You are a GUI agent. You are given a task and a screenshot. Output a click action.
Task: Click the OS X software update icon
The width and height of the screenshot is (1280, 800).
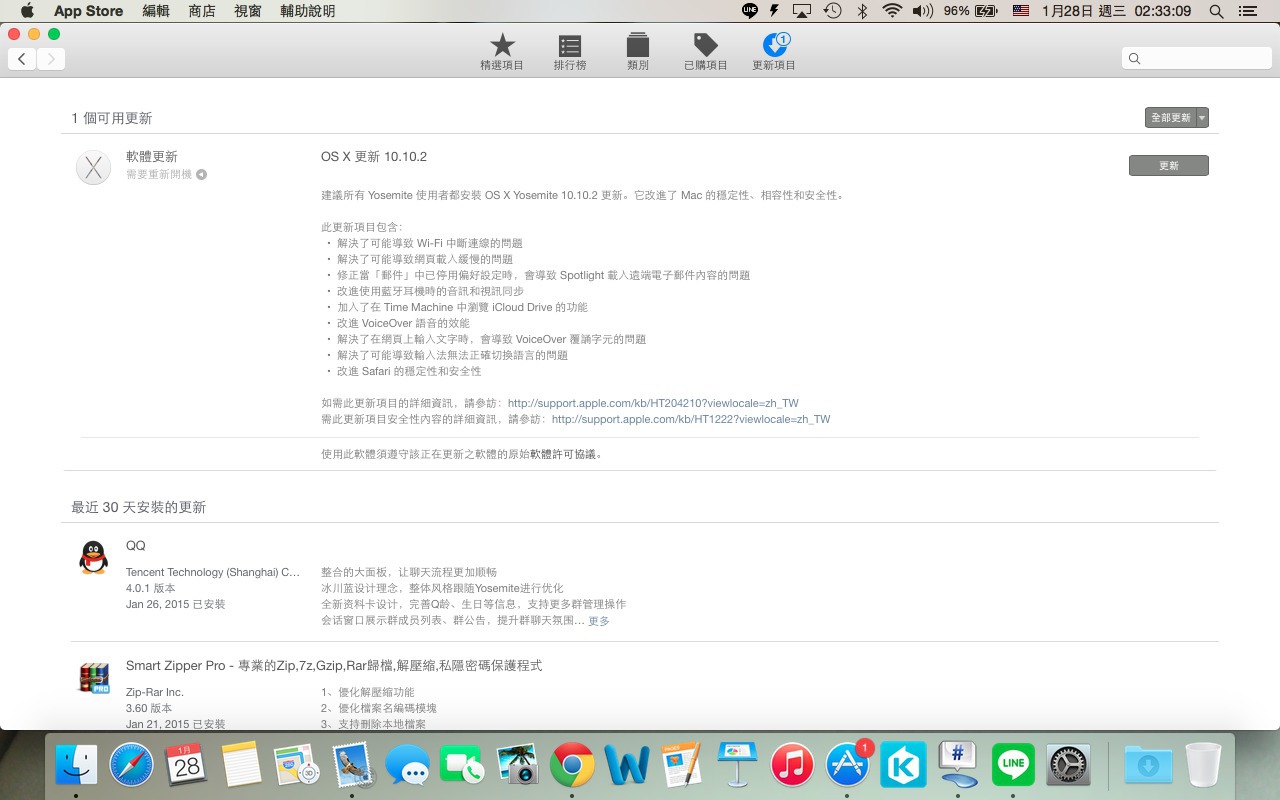pos(93,167)
